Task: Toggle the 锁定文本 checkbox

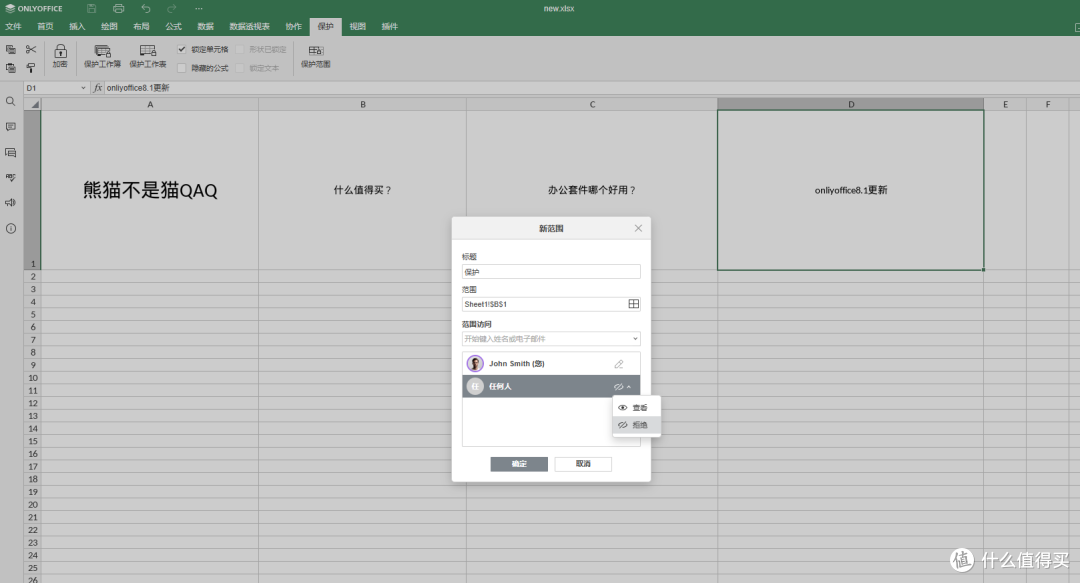Action: (240, 68)
